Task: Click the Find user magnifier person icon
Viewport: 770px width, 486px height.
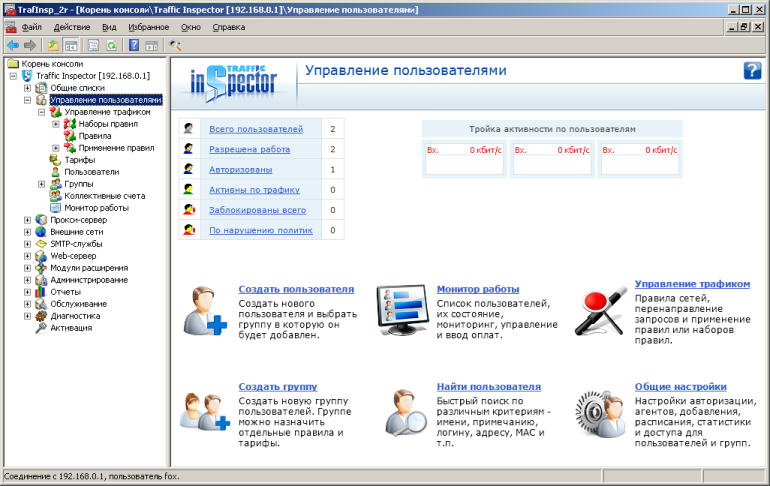Action: pos(407,412)
